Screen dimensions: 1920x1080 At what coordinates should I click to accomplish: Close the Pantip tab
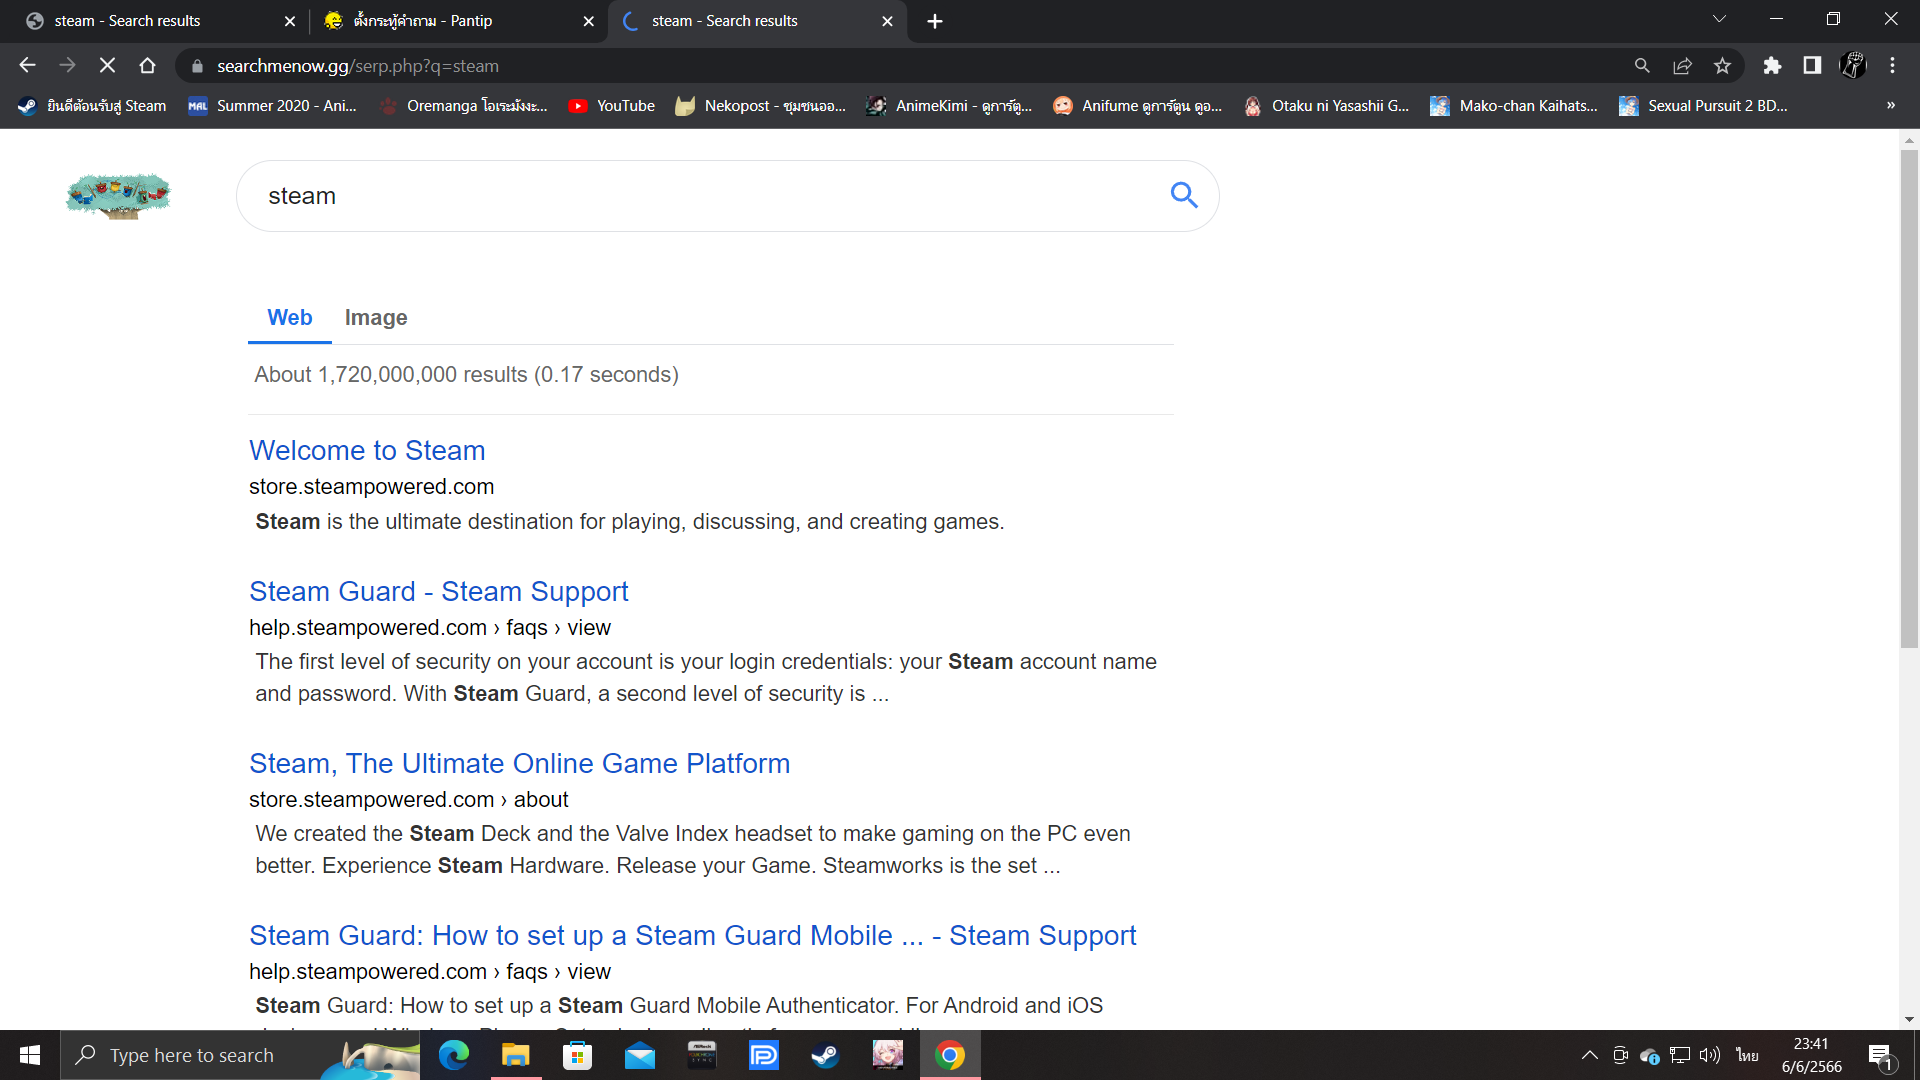[x=589, y=21]
